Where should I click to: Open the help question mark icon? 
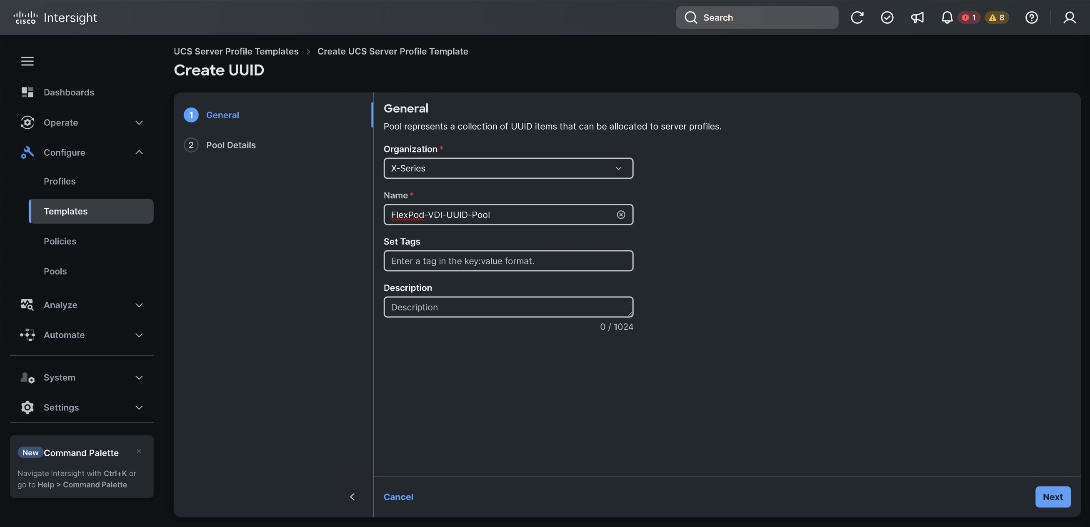pyautogui.click(x=1032, y=17)
